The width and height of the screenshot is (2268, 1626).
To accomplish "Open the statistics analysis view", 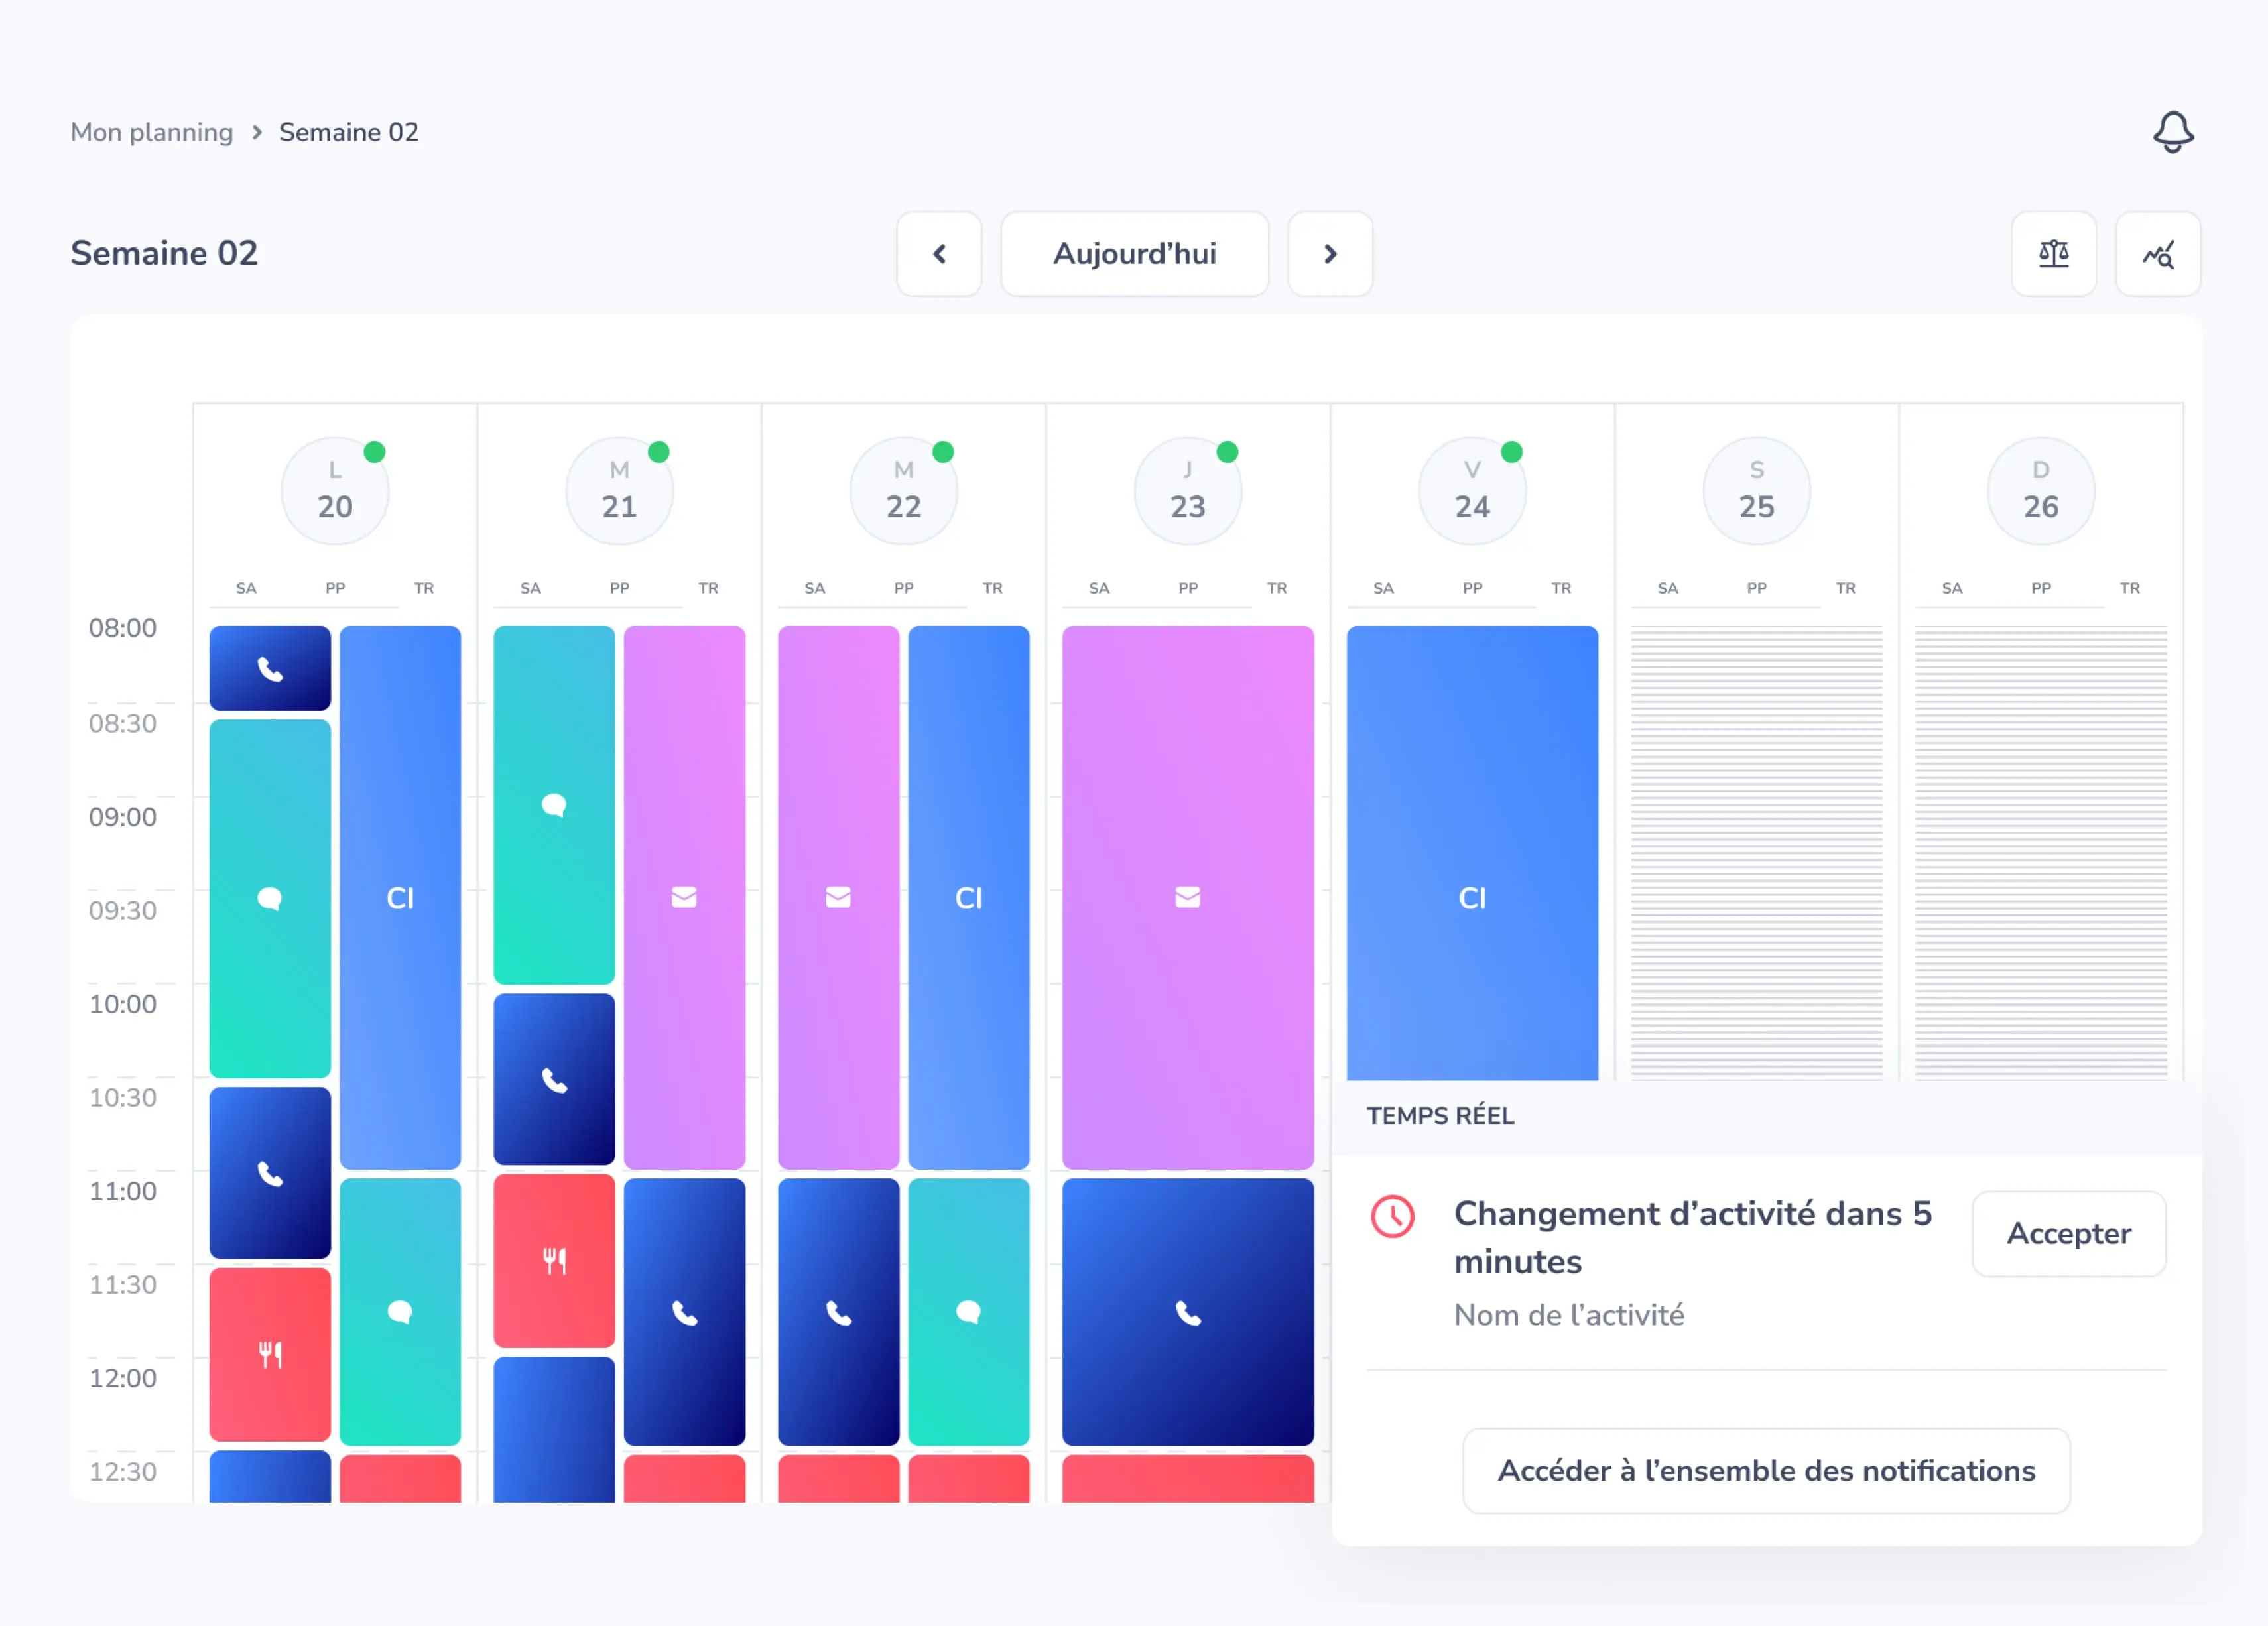I will pyautogui.click(x=2158, y=254).
